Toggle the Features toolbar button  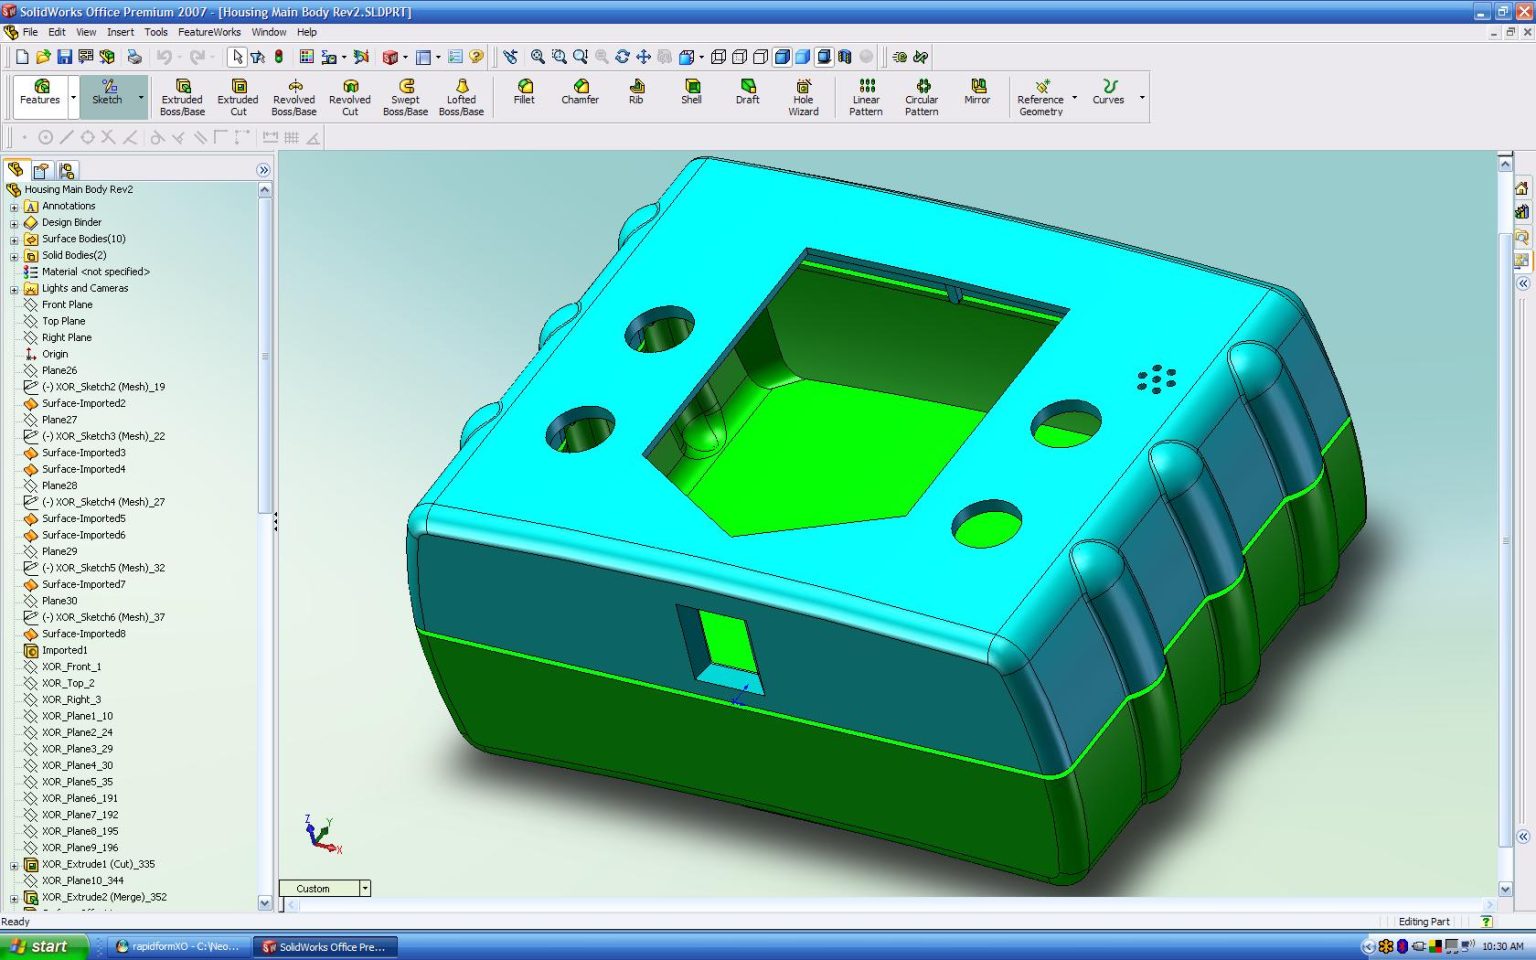pyautogui.click(x=41, y=92)
